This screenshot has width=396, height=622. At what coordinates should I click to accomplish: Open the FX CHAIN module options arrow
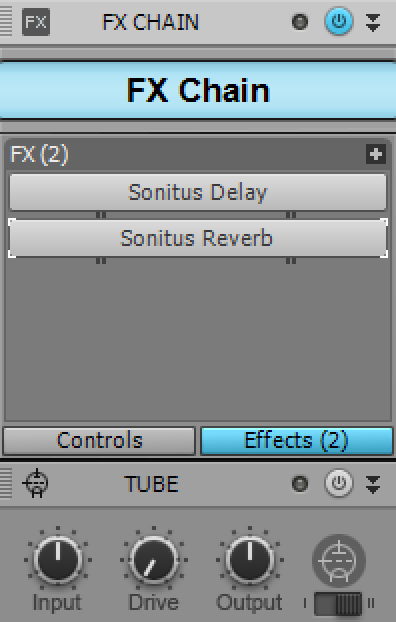pyautogui.click(x=373, y=22)
